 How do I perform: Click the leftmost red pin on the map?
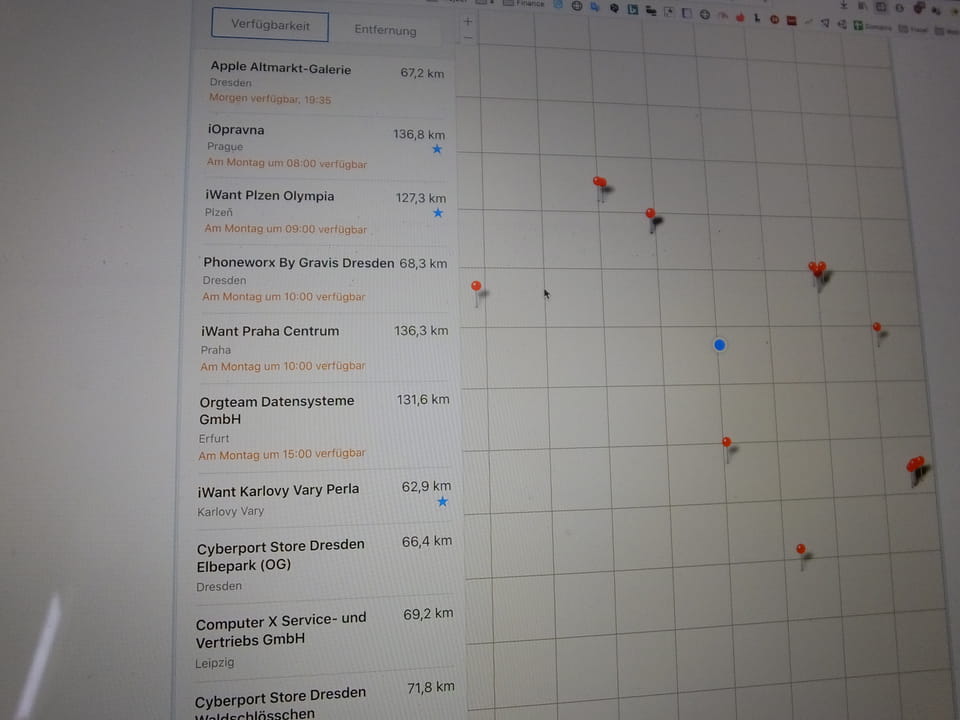476,287
